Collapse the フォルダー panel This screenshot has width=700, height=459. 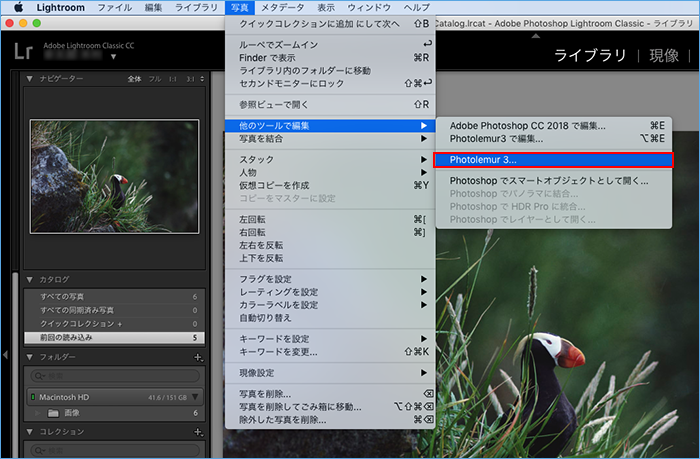point(29,357)
